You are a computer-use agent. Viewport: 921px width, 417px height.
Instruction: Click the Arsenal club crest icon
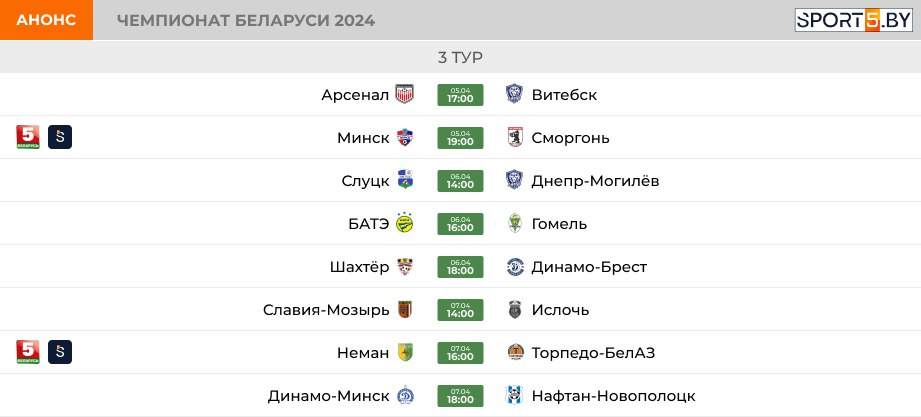click(405, 94)
